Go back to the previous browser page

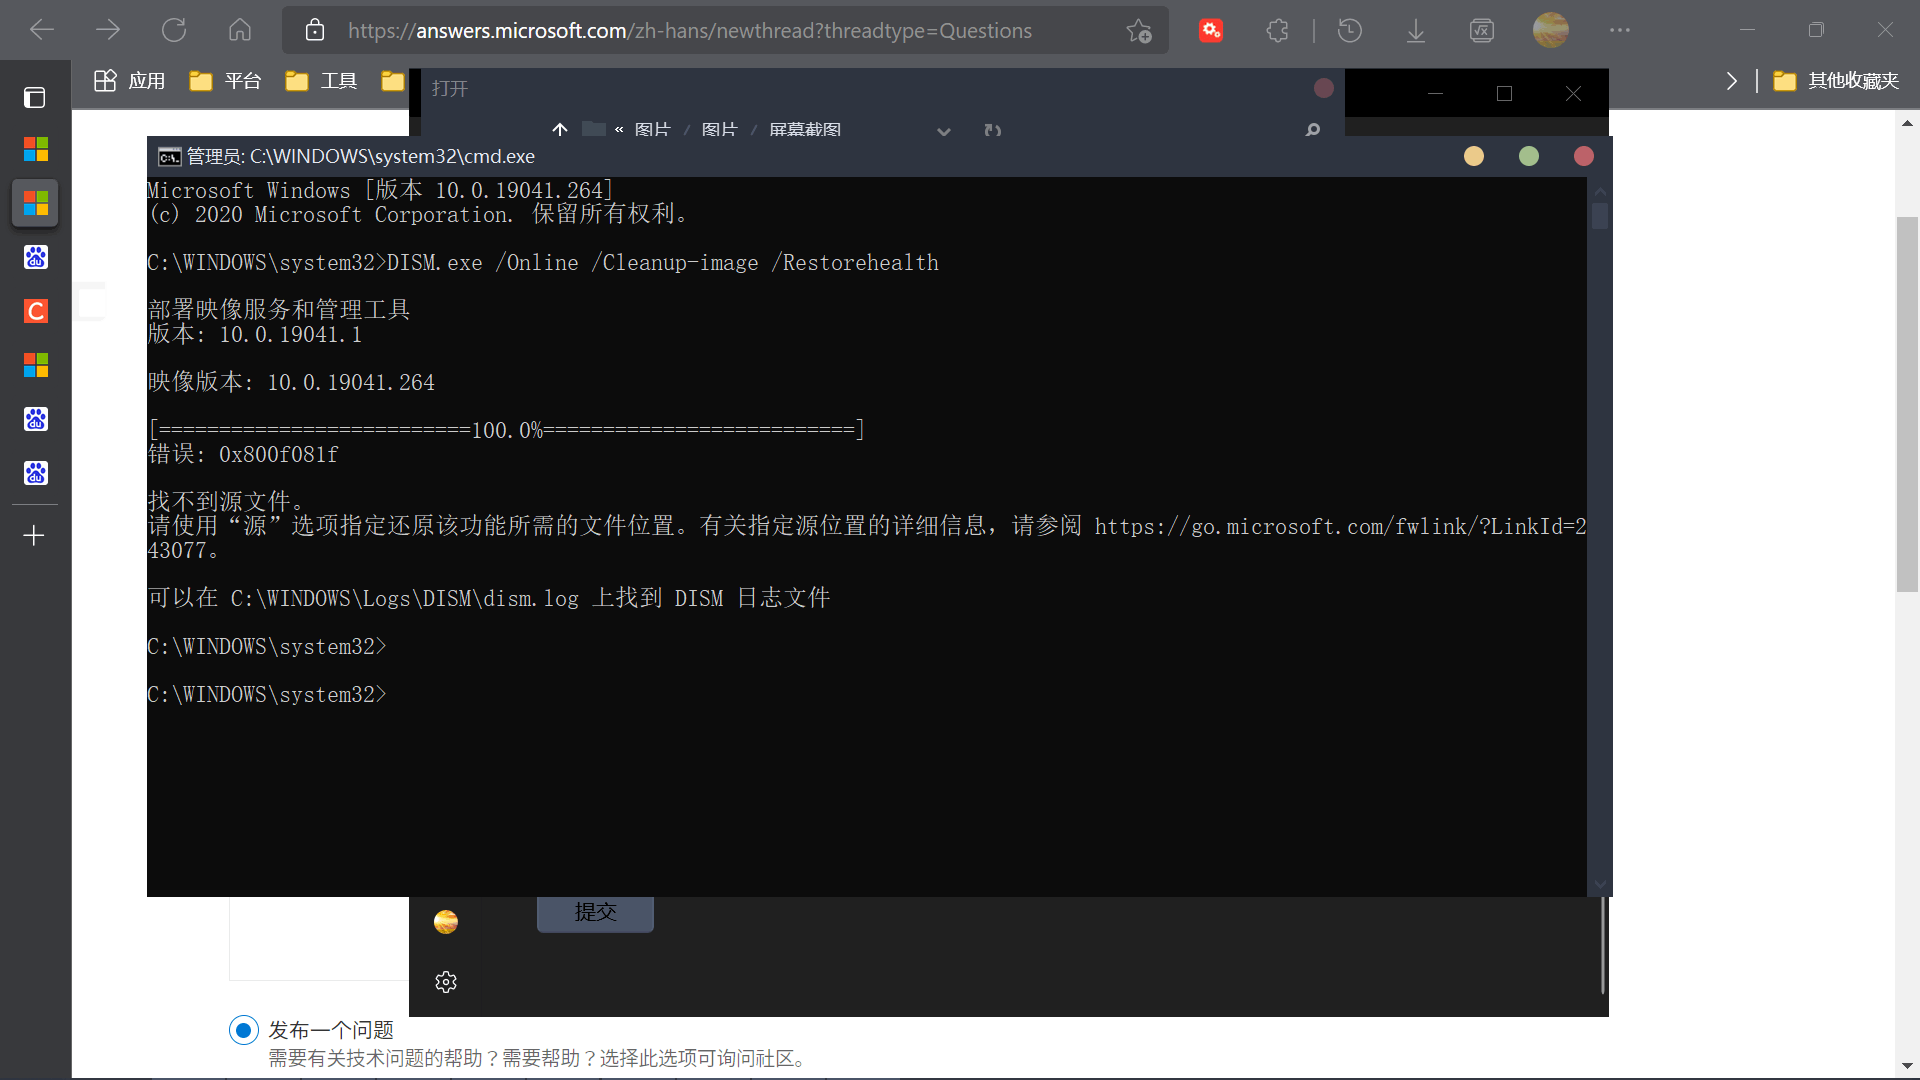41,30
